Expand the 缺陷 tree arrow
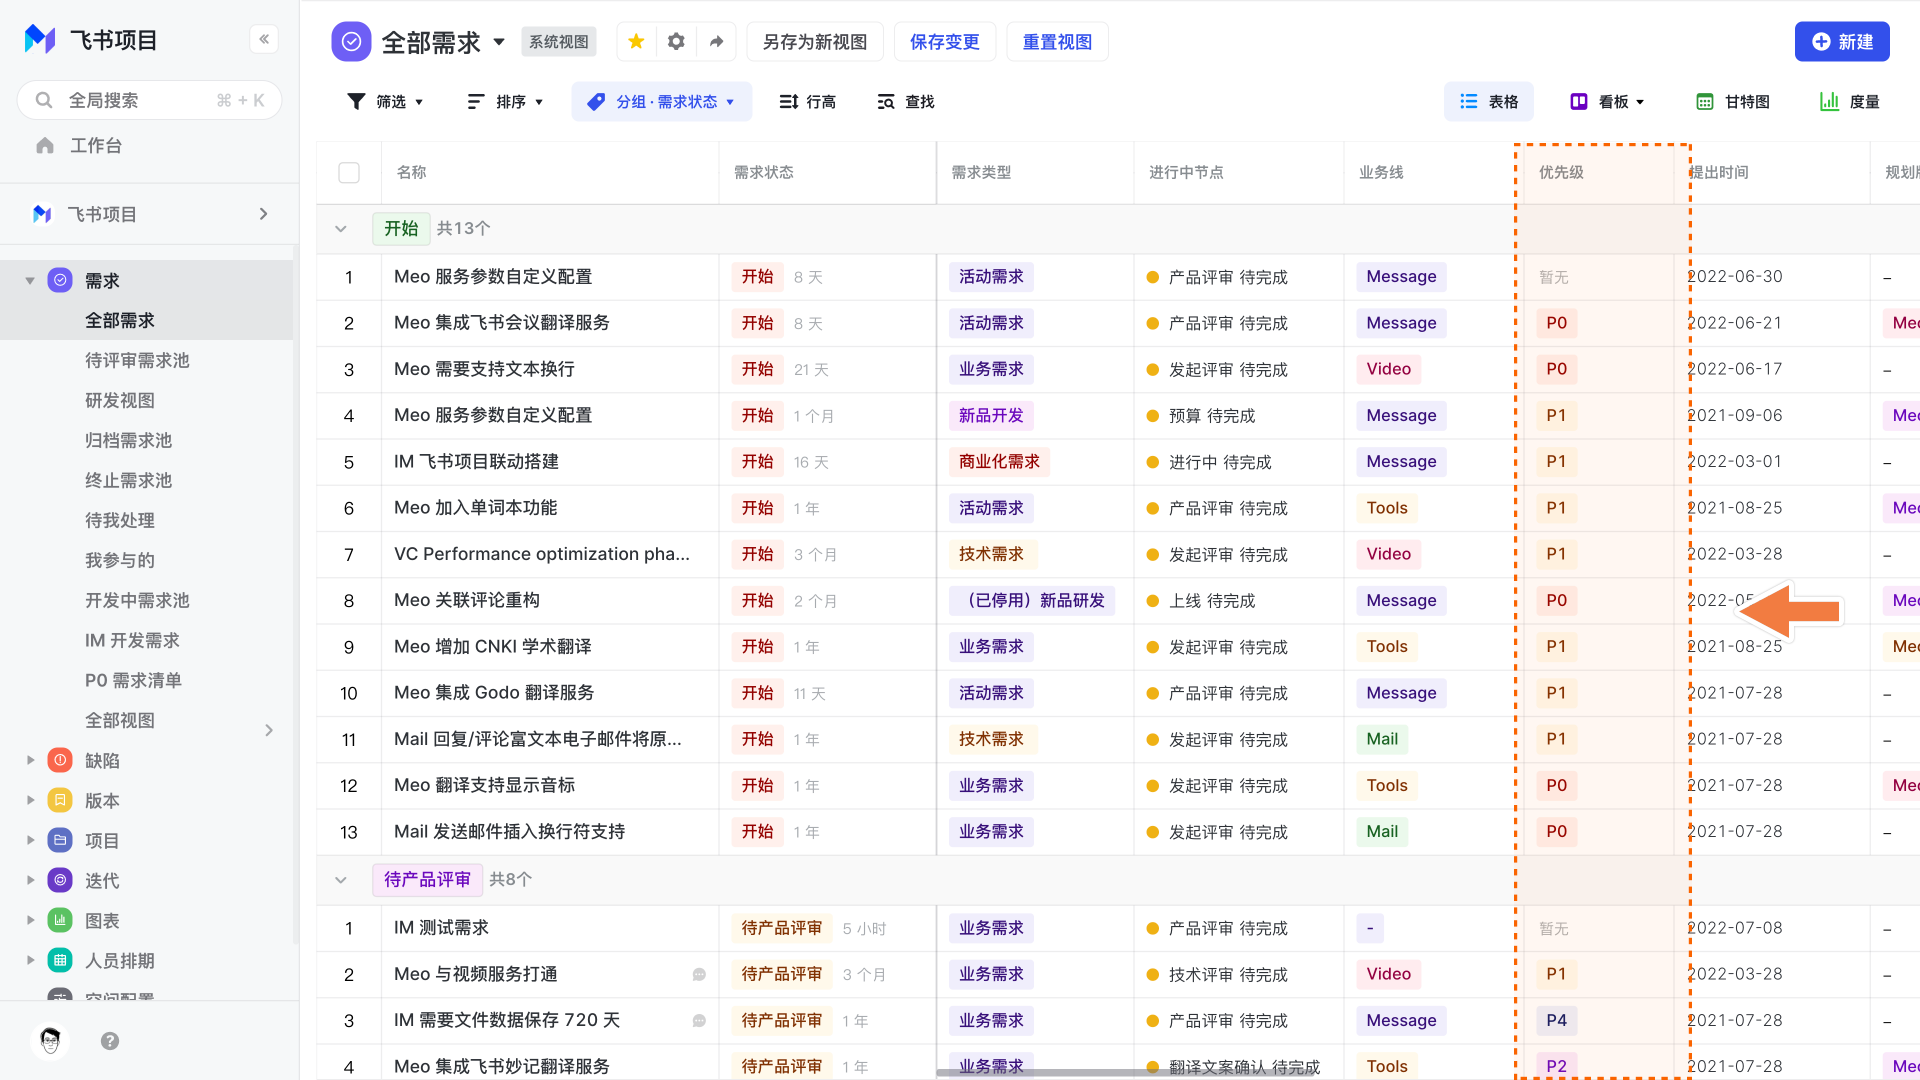The image size is (1920, 1080). coord(30,761)
